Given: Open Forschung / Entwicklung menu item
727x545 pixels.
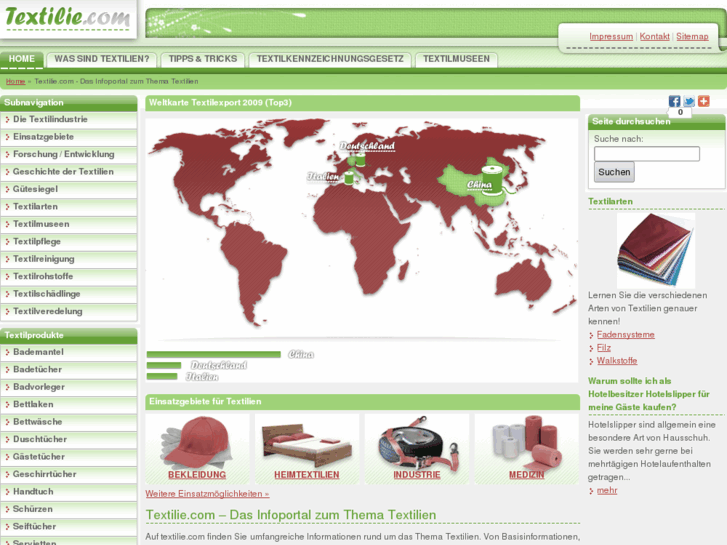Looking at the screenshot, I should click(x=69, y=154).
